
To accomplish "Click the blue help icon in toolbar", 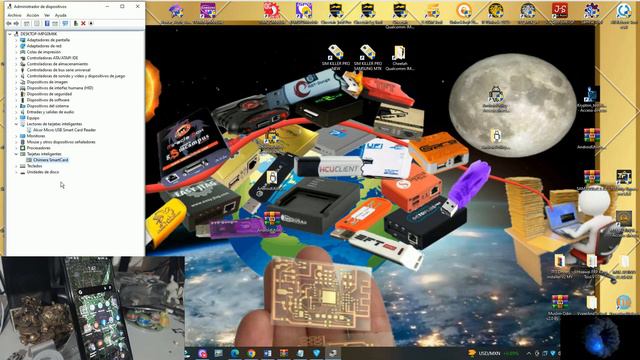I will point(47,24).
